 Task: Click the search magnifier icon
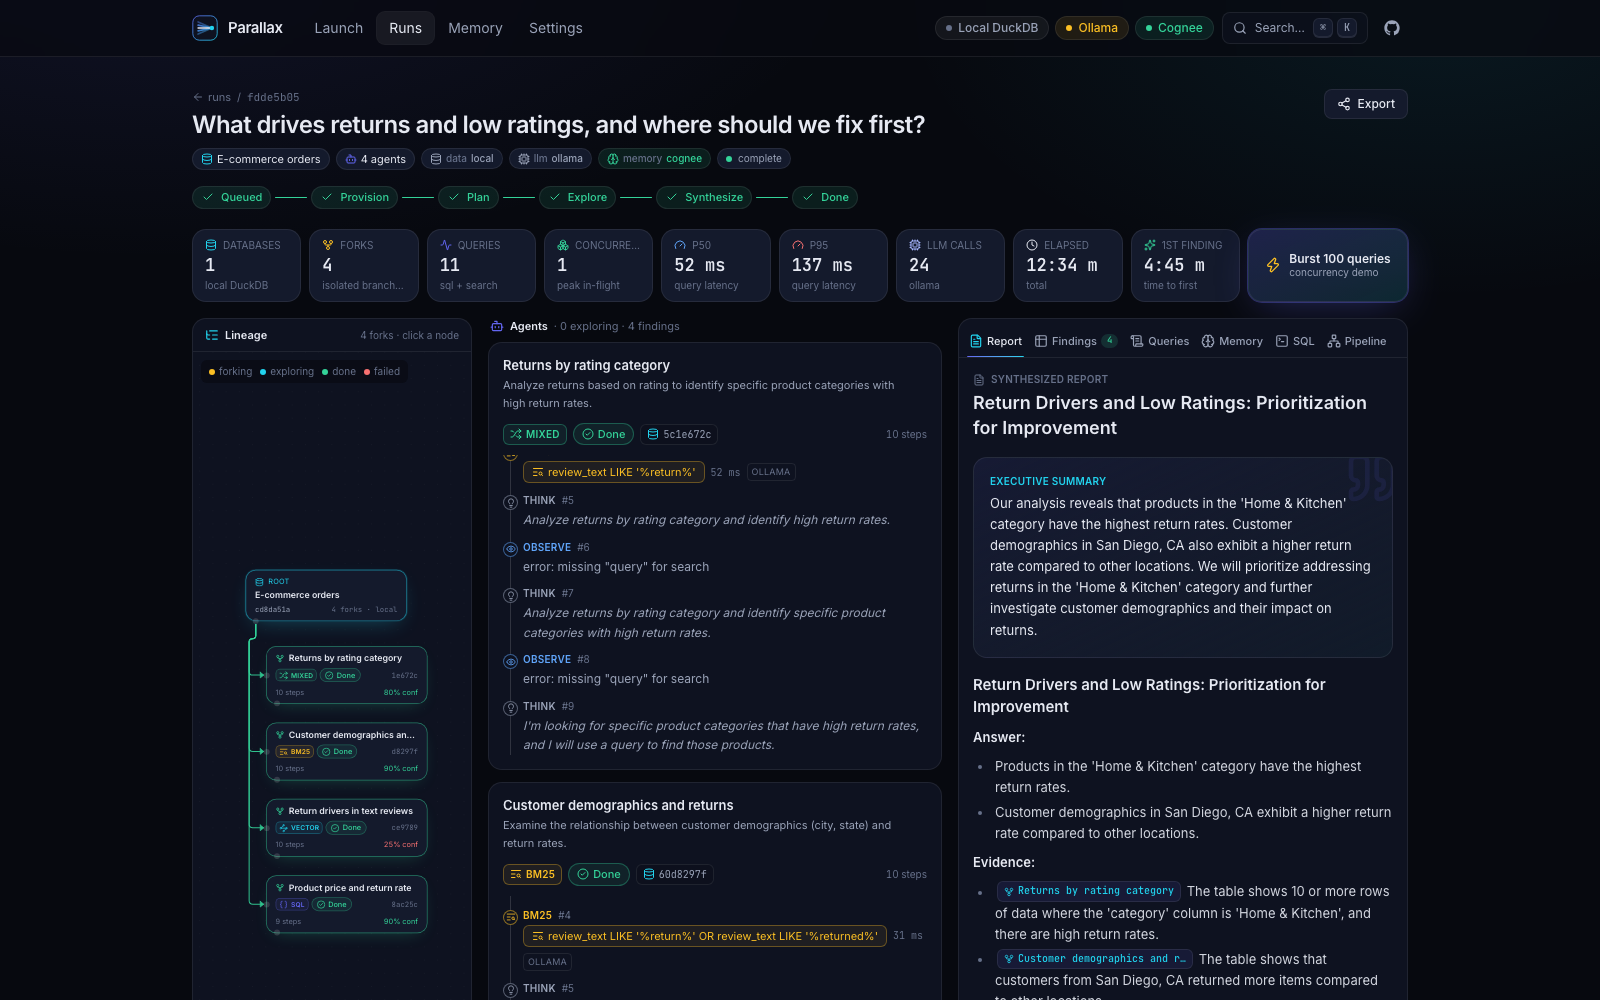tap(1240, 28)
